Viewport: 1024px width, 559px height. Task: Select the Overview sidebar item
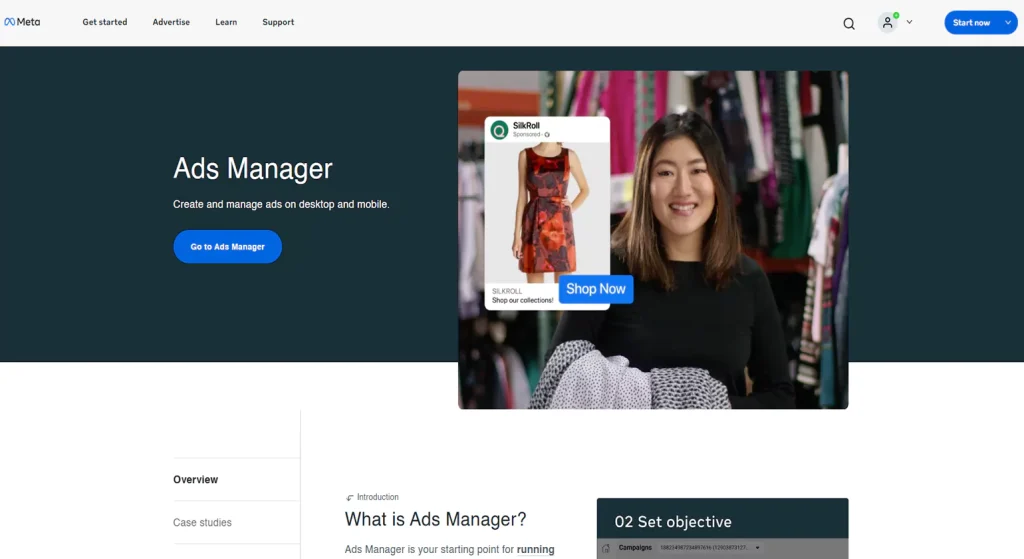195,479
